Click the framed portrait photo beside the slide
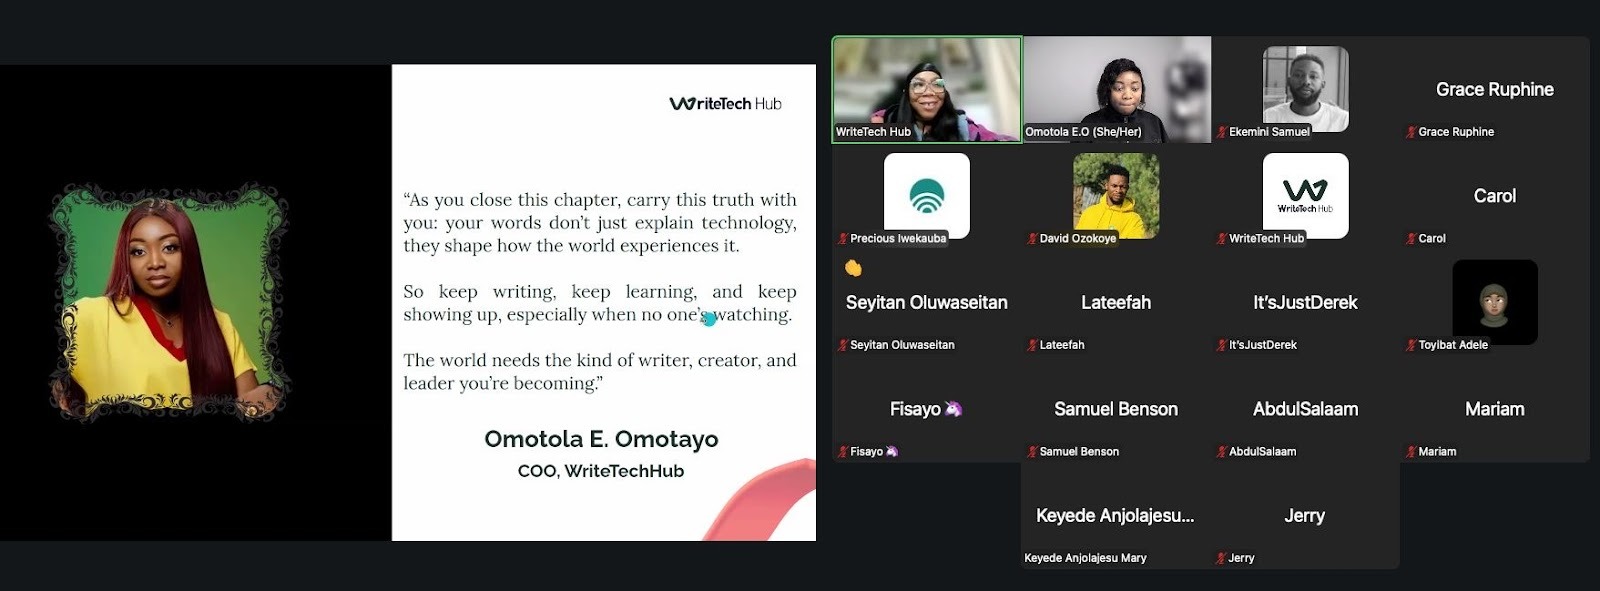1600x591 pixels. (x=169, y=302)
